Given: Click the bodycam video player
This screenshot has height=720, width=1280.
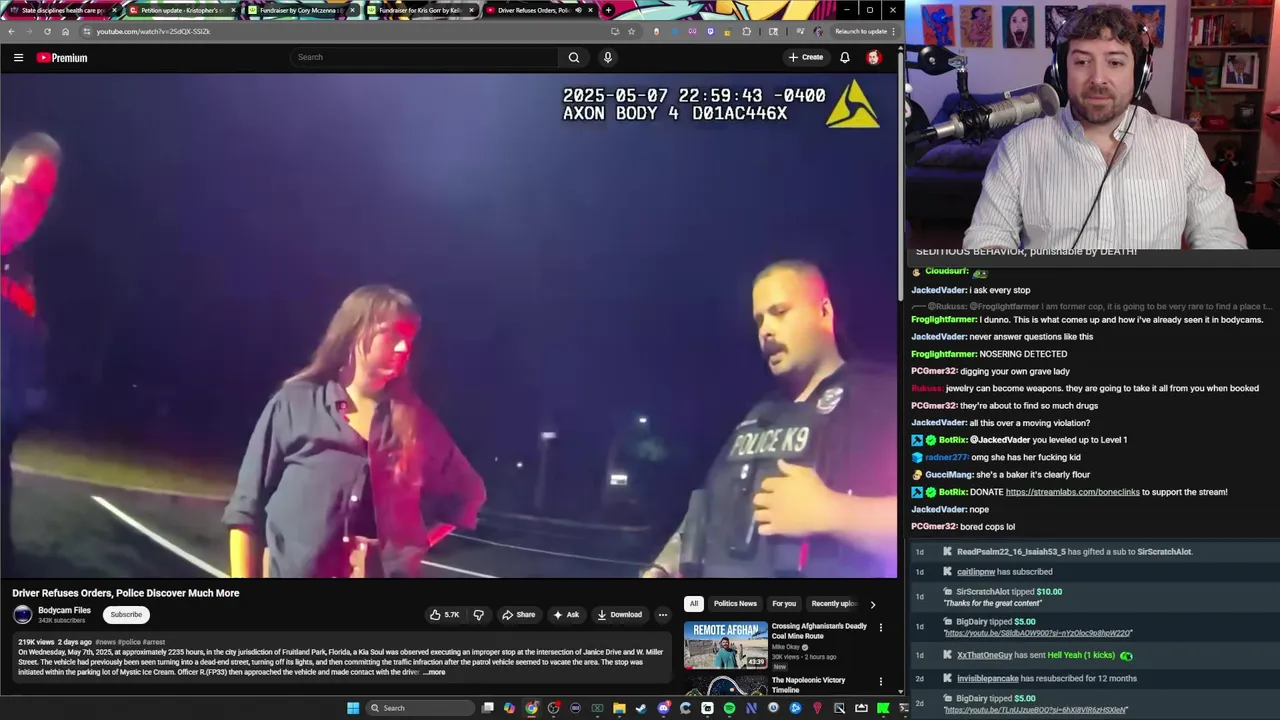Looking at the screenshot, I should tap(448, 325).
